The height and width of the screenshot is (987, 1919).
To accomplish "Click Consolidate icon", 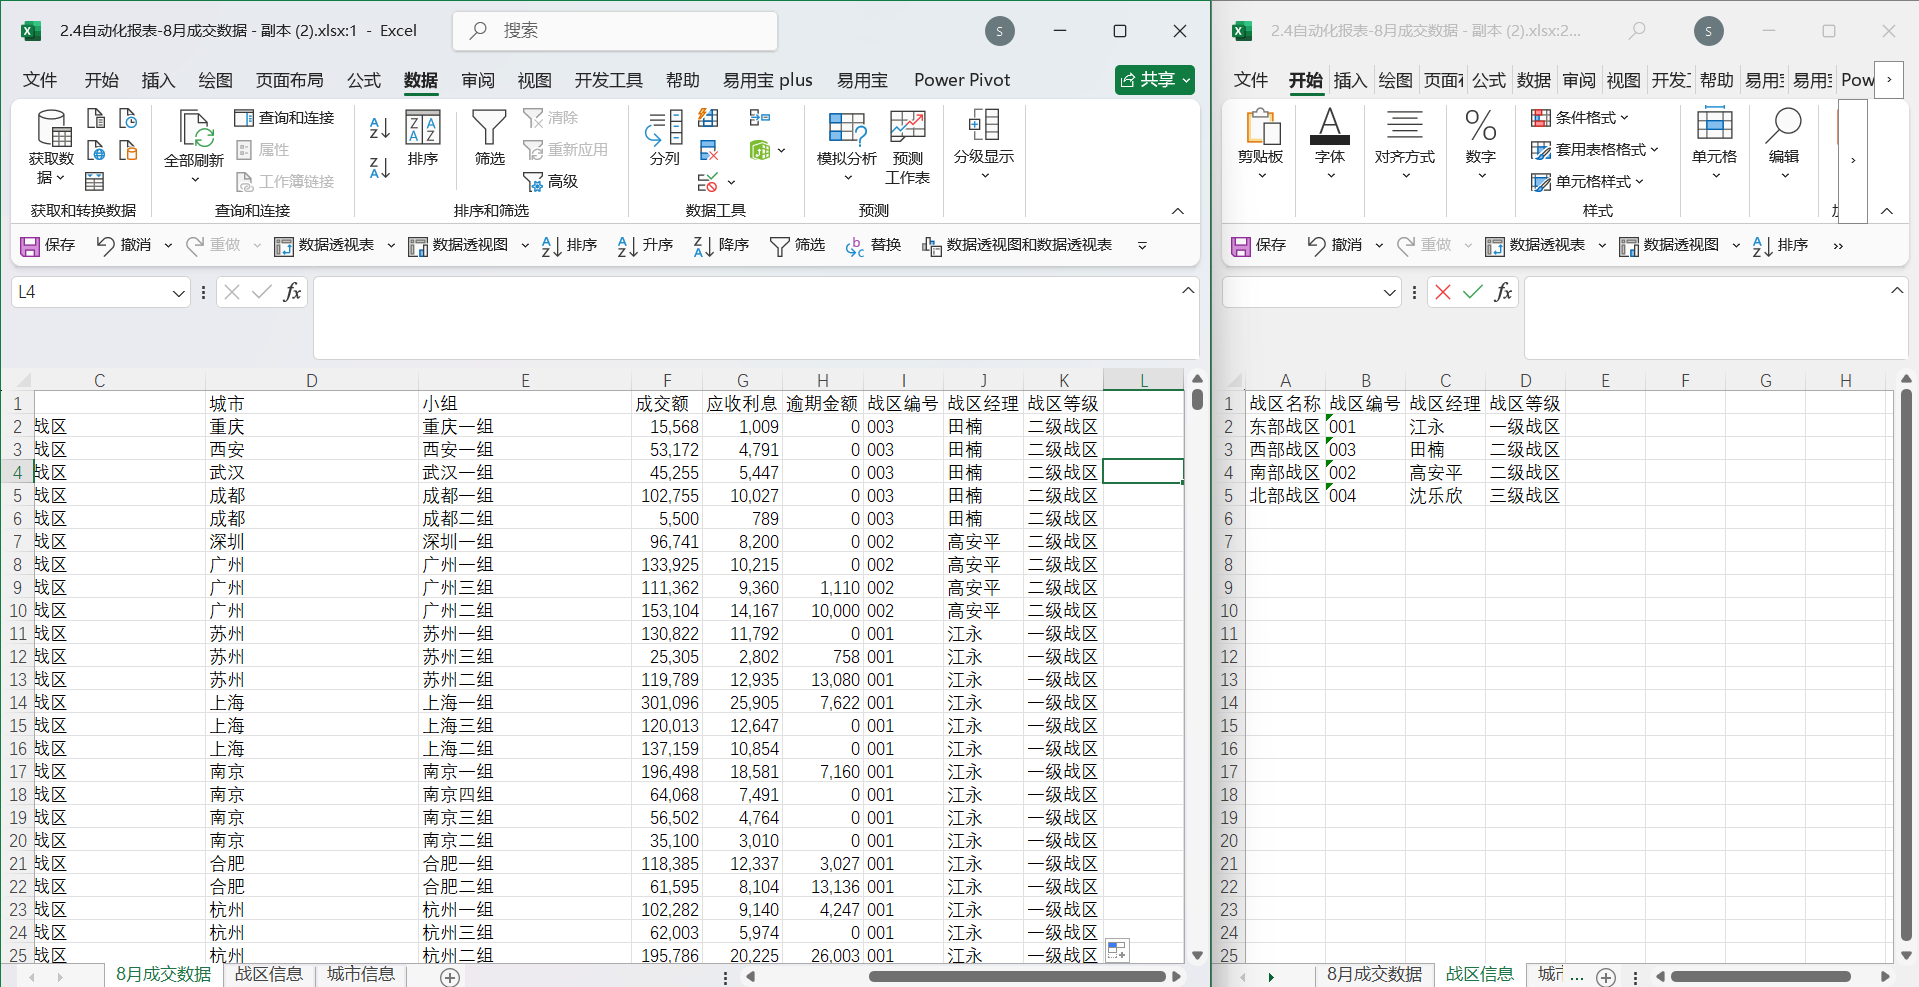I will 760,118.
